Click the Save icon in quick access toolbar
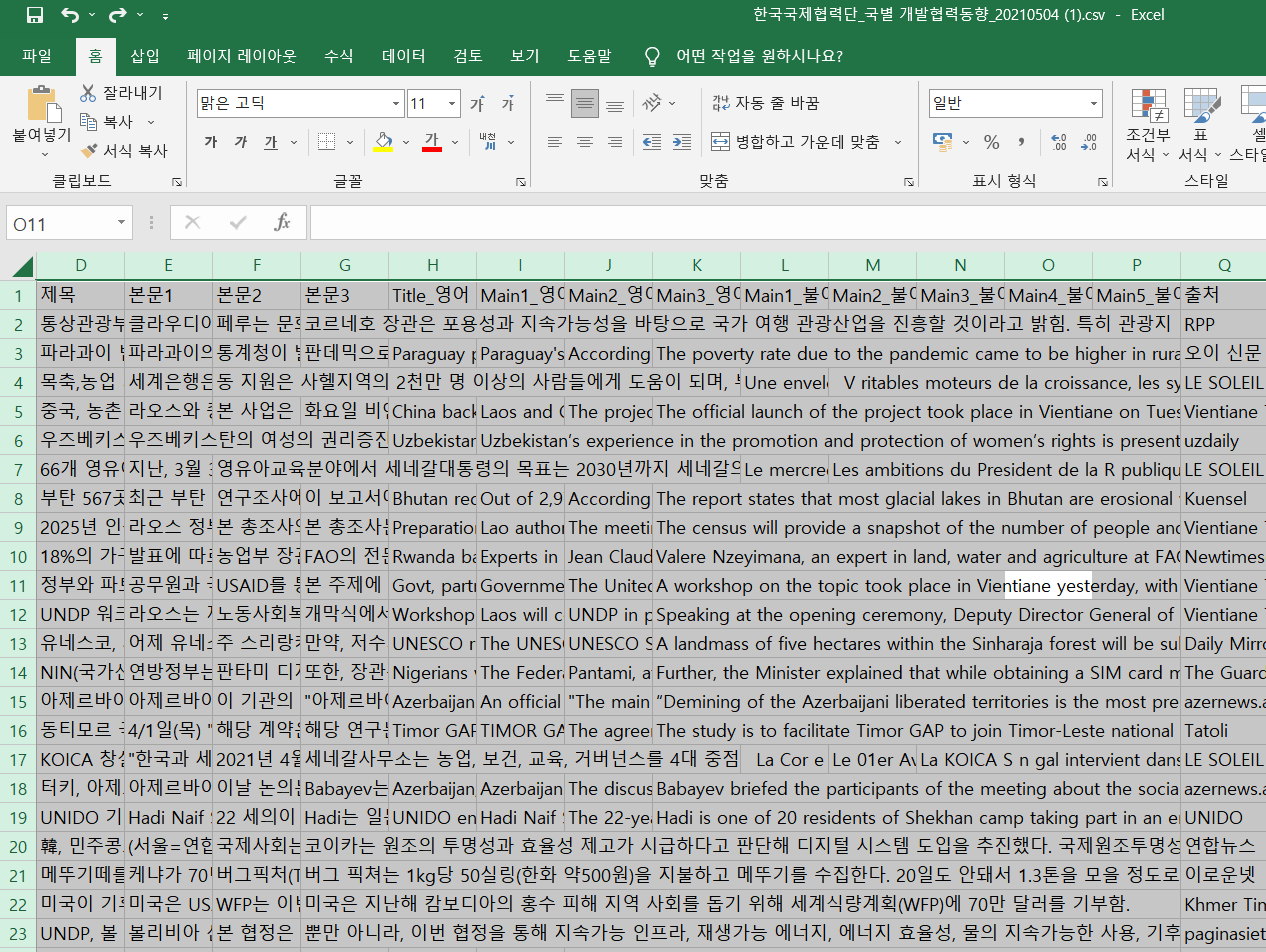Viewport: 1266px width, 952px height. (x=34, y=15)
